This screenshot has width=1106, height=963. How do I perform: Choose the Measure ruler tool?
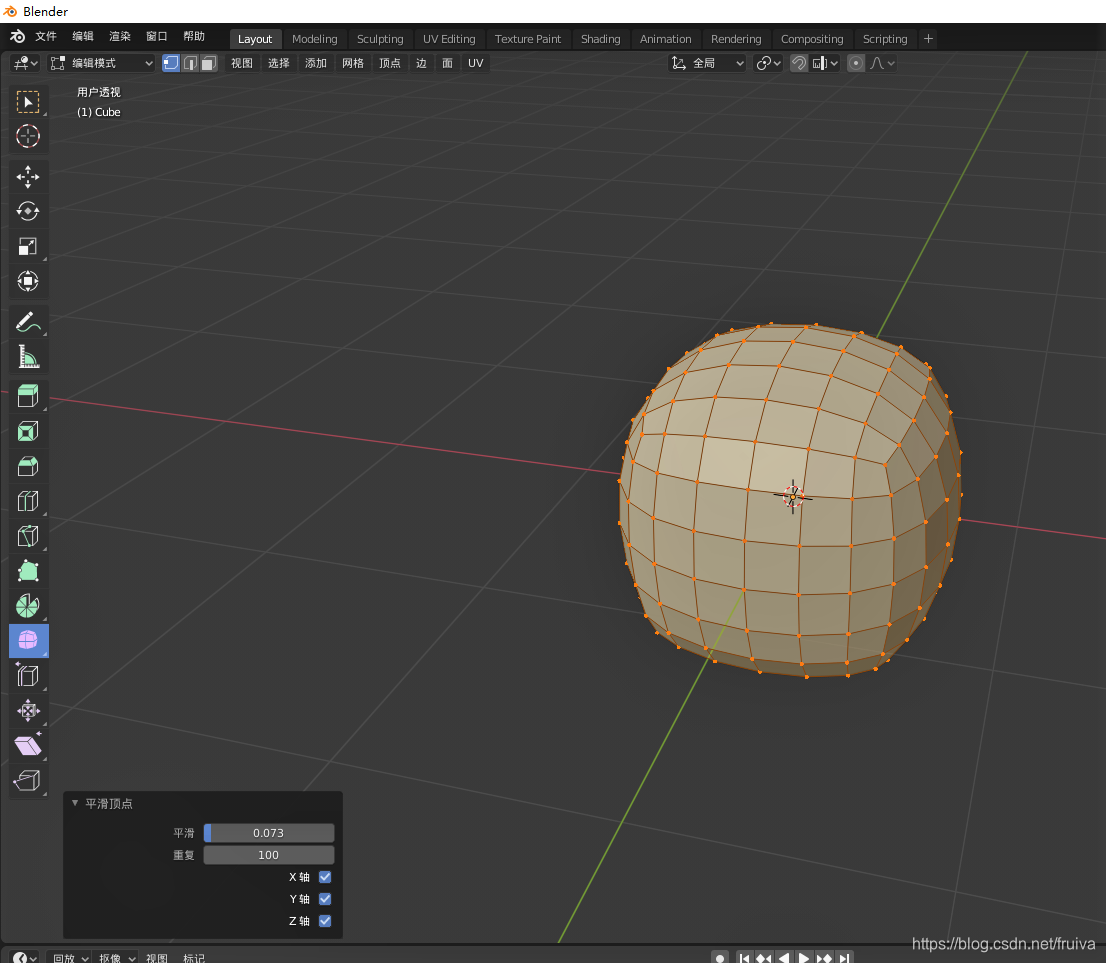(x=28, y=357)
